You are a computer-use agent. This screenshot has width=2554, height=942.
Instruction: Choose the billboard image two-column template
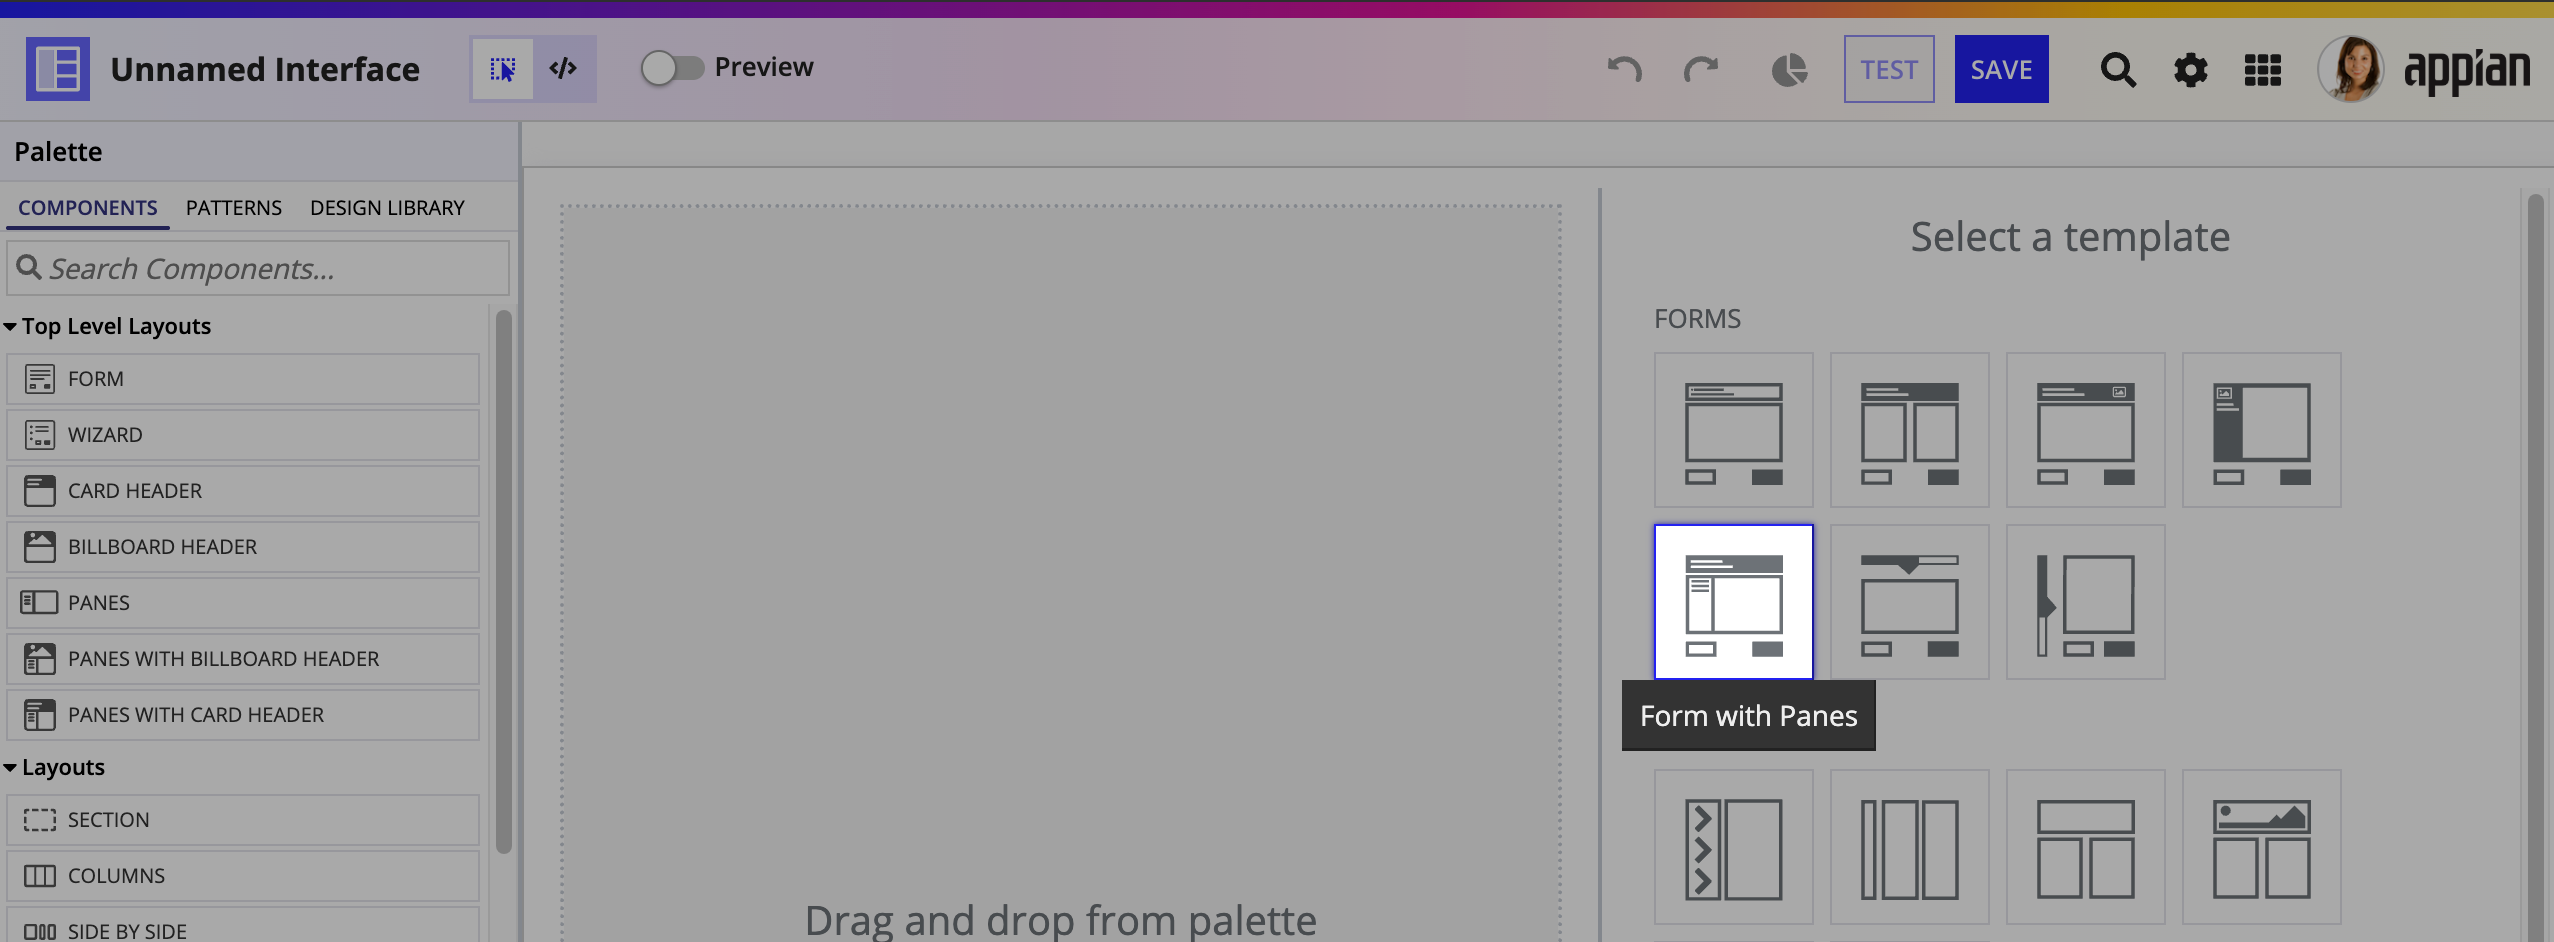2261,847
